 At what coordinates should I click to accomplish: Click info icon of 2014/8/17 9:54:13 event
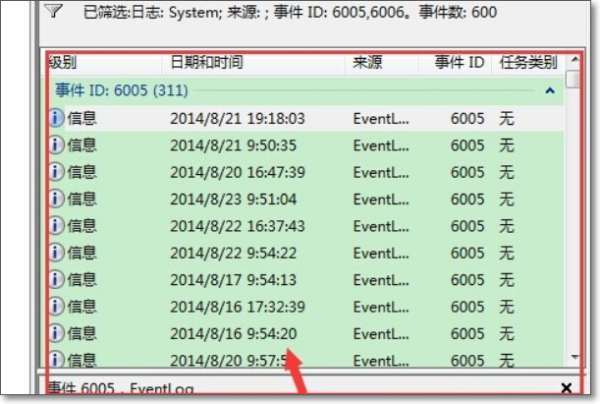[57, 280]
